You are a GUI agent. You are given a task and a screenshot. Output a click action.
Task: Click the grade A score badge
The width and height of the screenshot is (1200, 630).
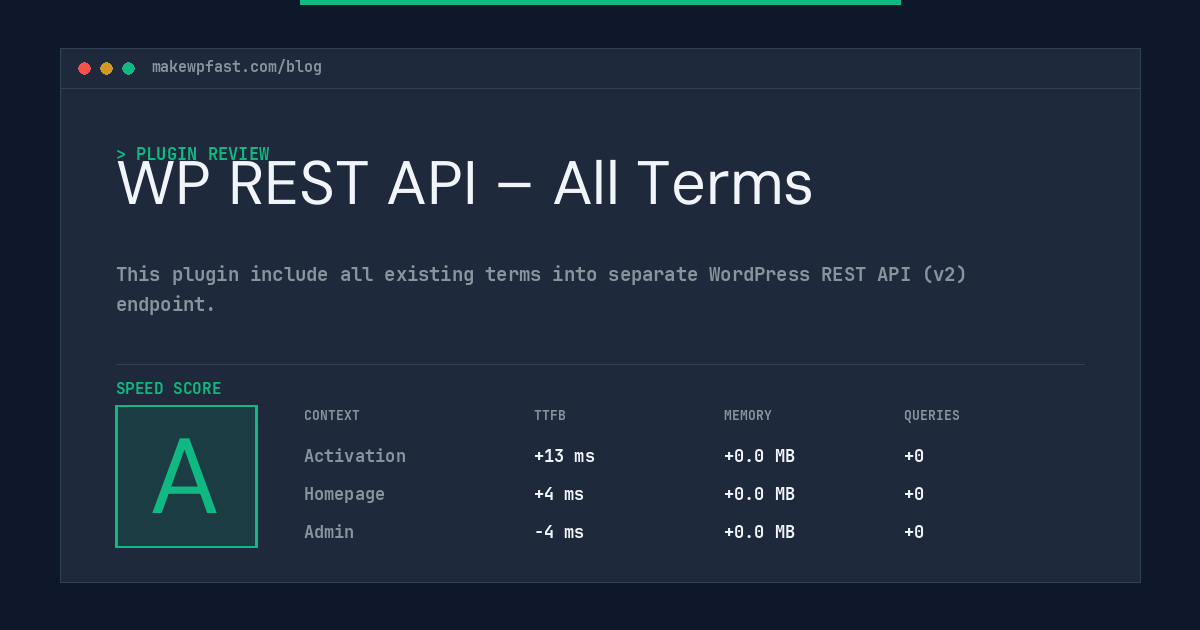(x=186, y=476)
